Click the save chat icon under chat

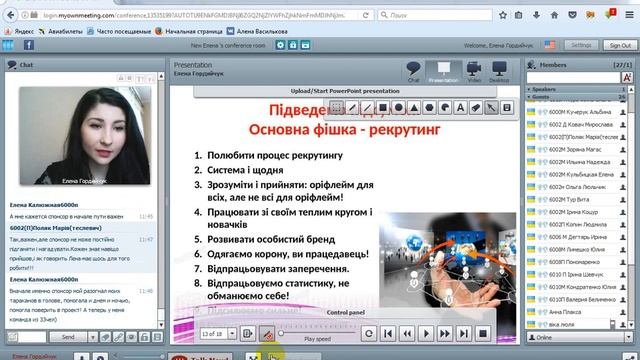[158, 337]
